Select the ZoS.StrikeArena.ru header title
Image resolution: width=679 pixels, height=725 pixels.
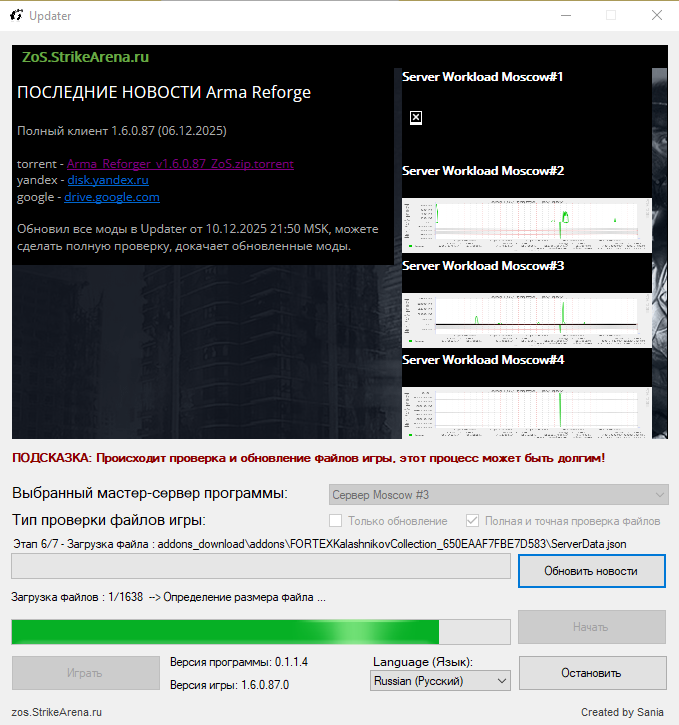click(86, 58)
